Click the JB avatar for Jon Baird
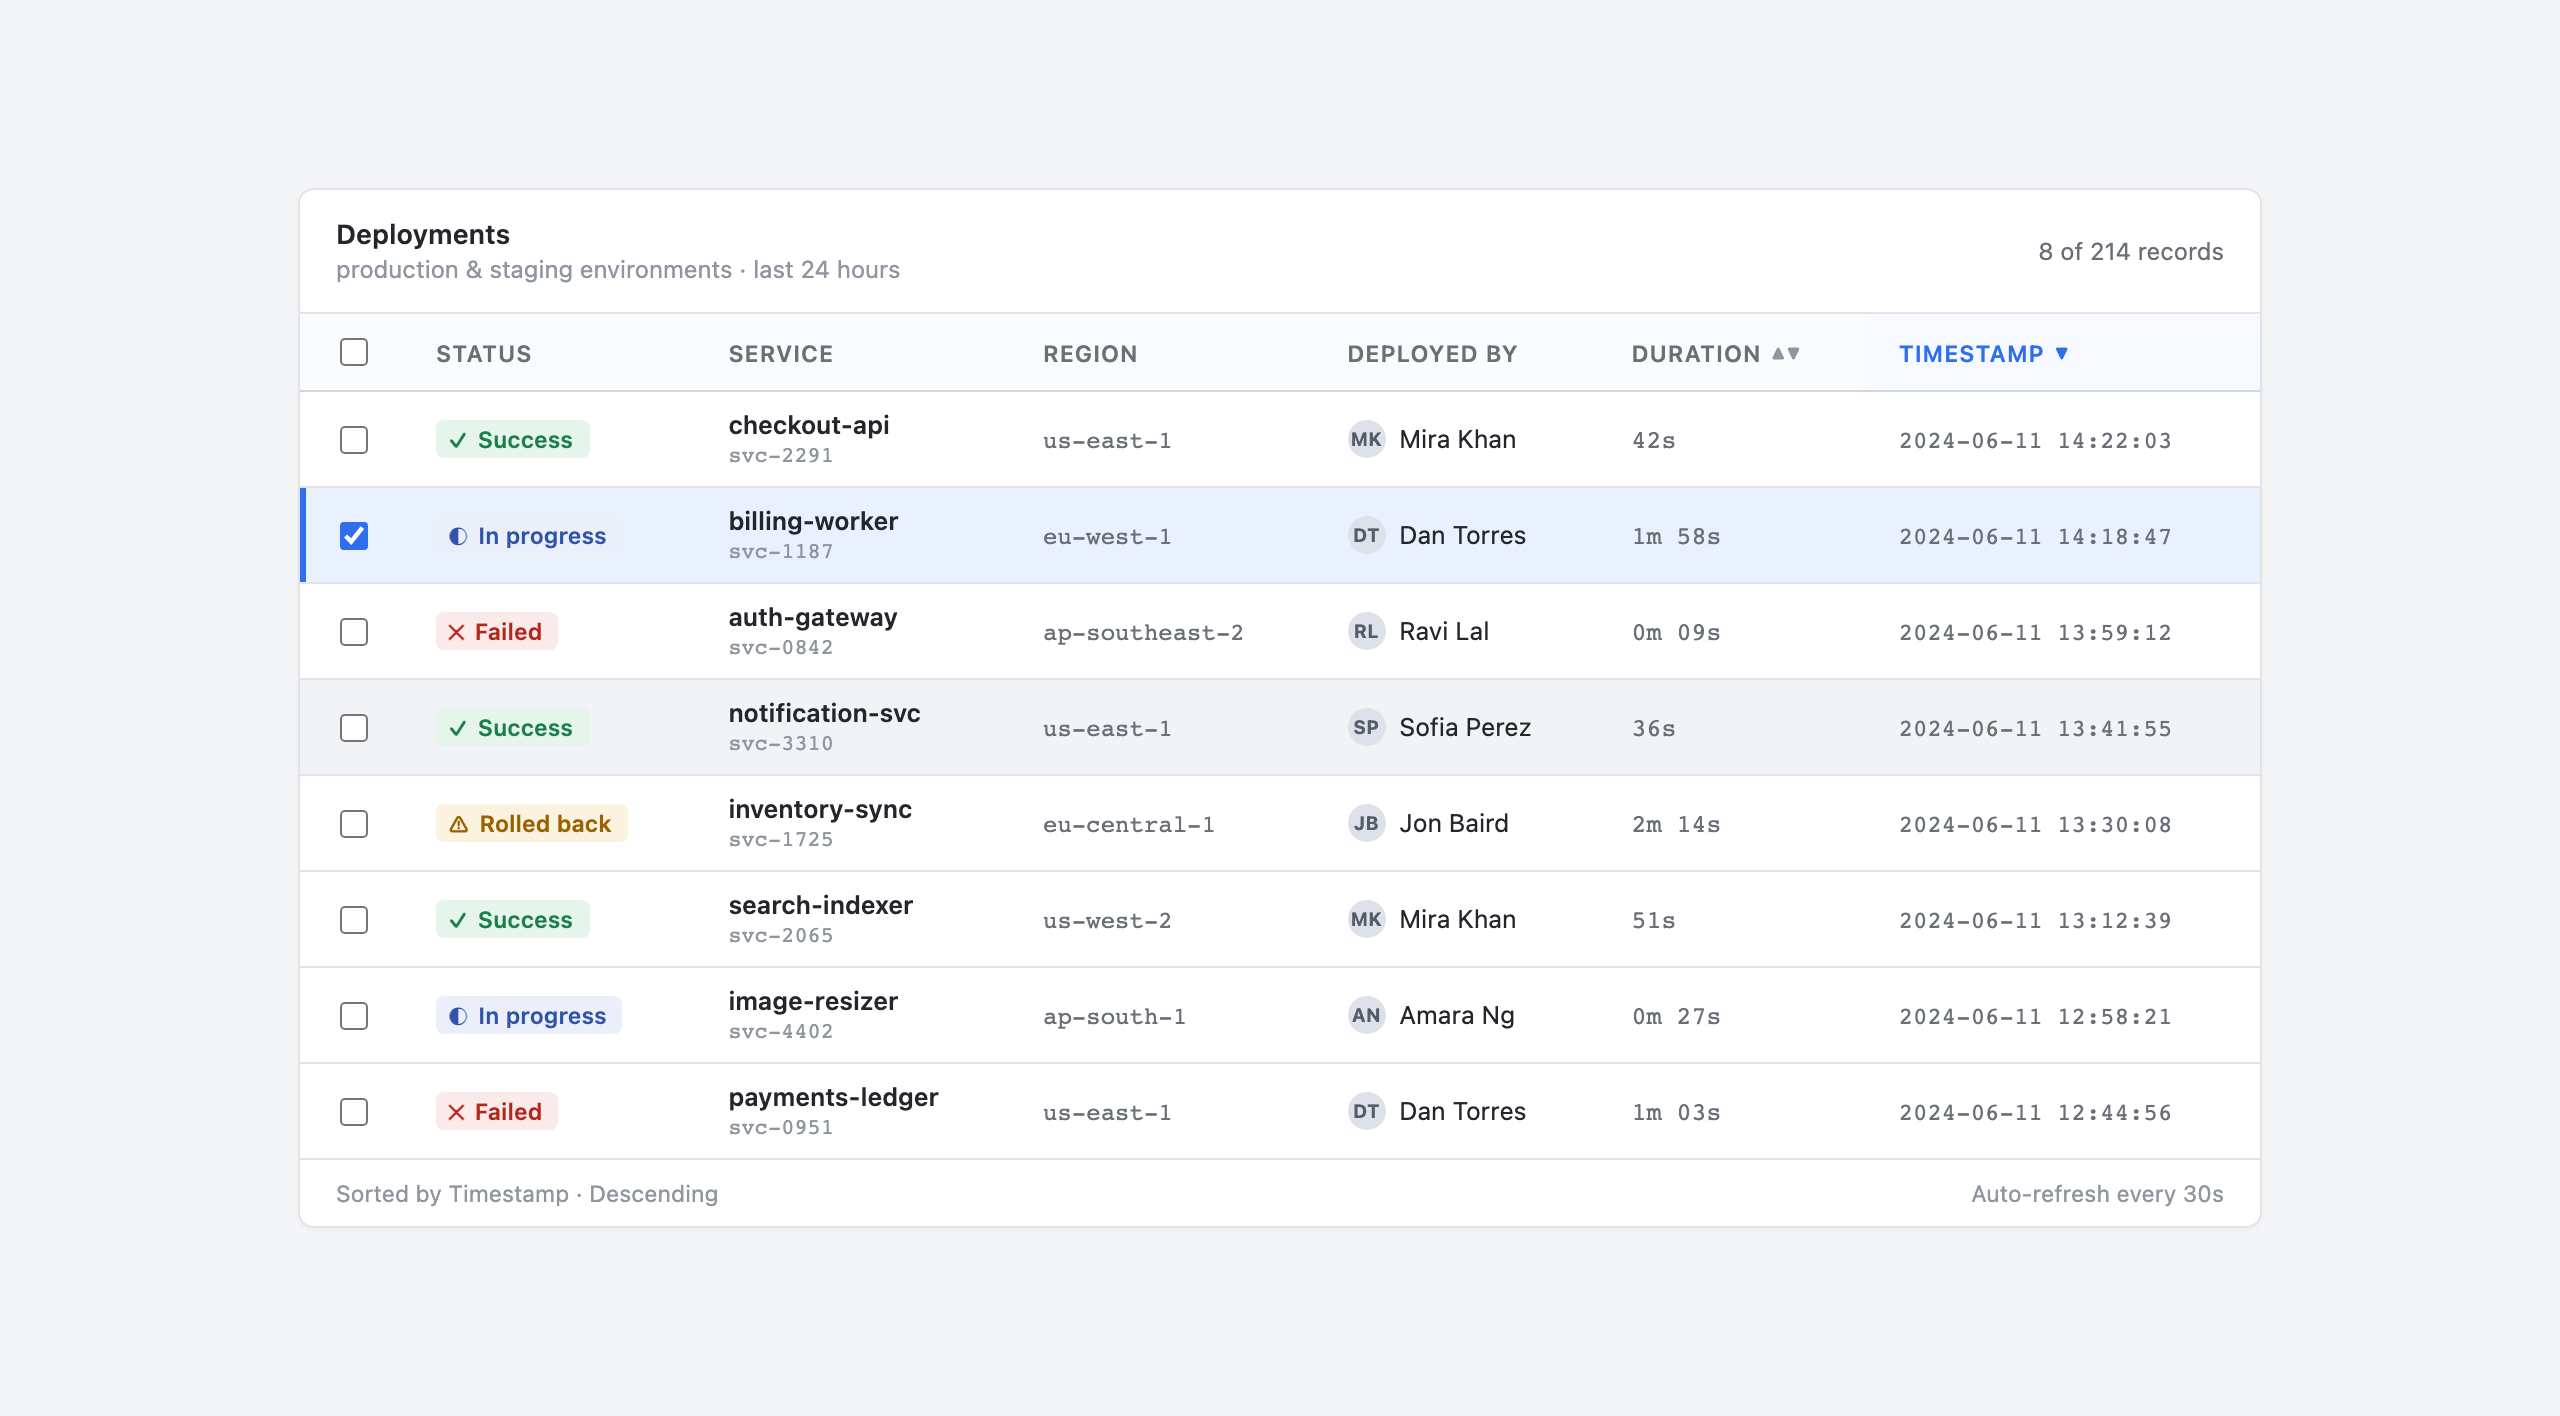The width and height of the screenshot is (2560, 1416). coord(1366,823)
